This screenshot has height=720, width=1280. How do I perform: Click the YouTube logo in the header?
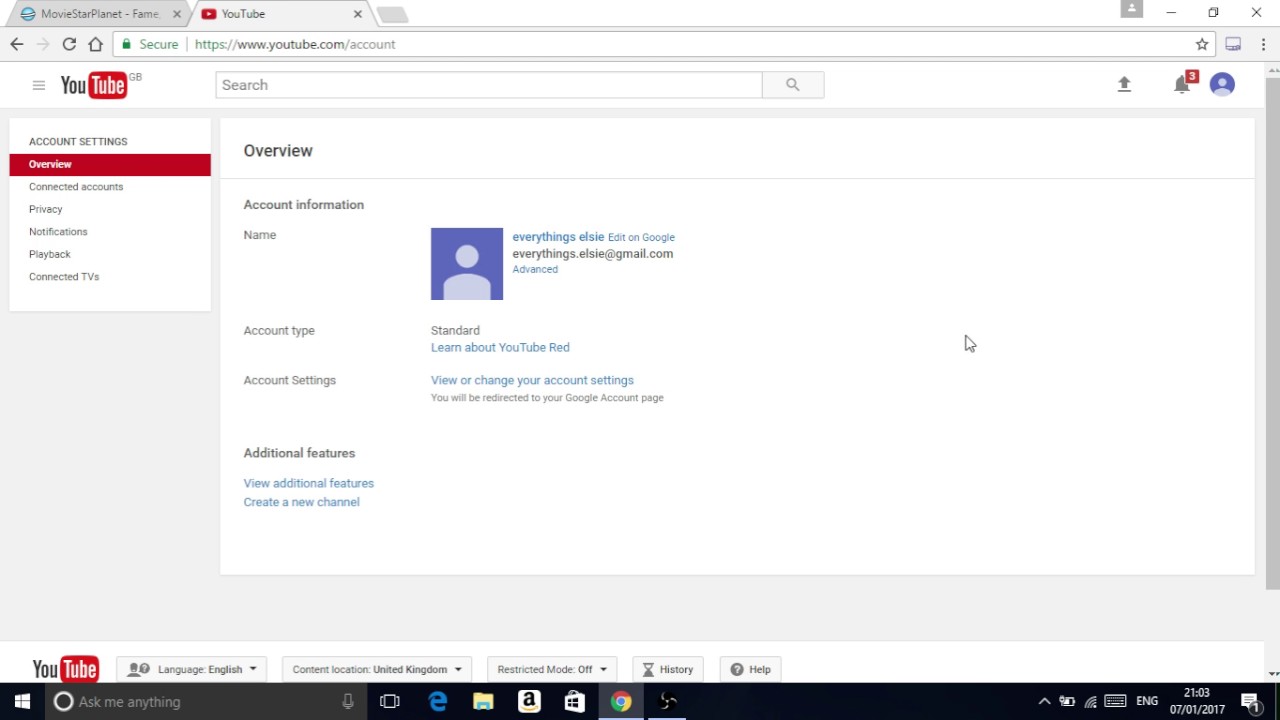94,85
